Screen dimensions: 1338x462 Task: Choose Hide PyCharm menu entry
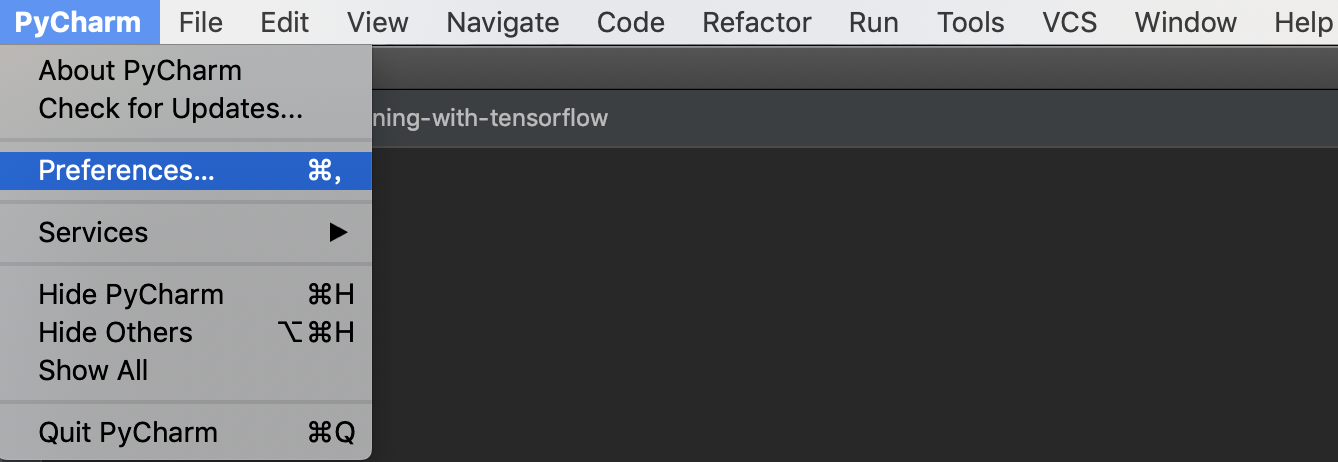point(186,295)
